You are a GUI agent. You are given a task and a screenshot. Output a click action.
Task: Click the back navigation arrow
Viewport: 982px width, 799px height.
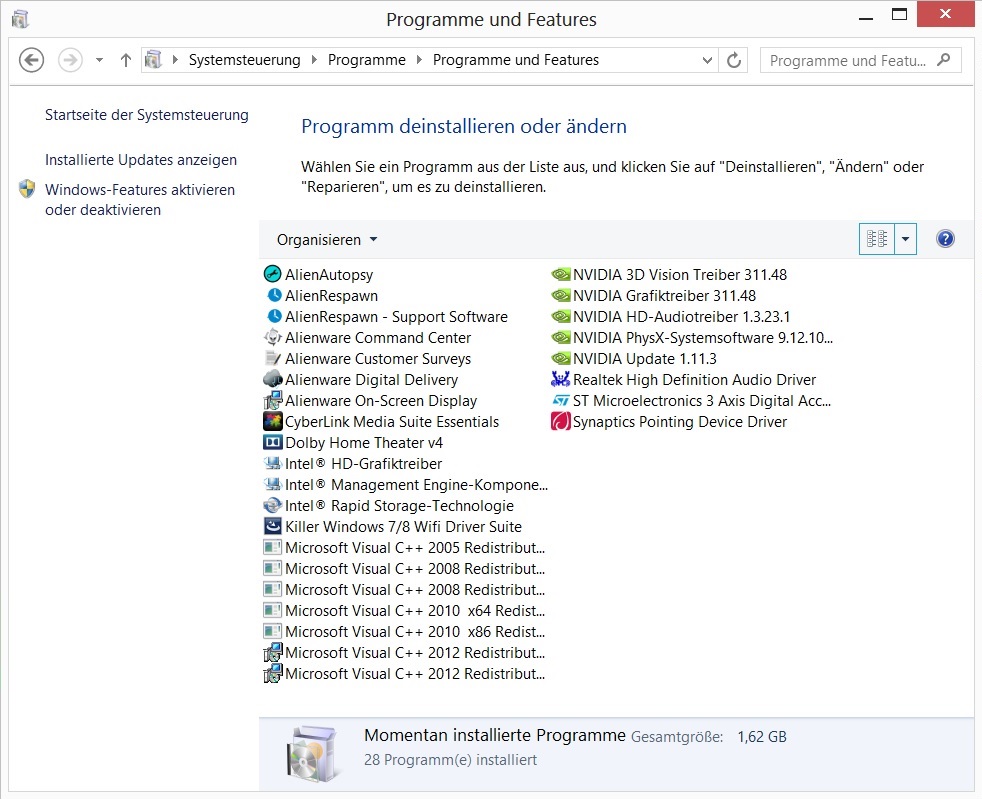click(32, 60)
